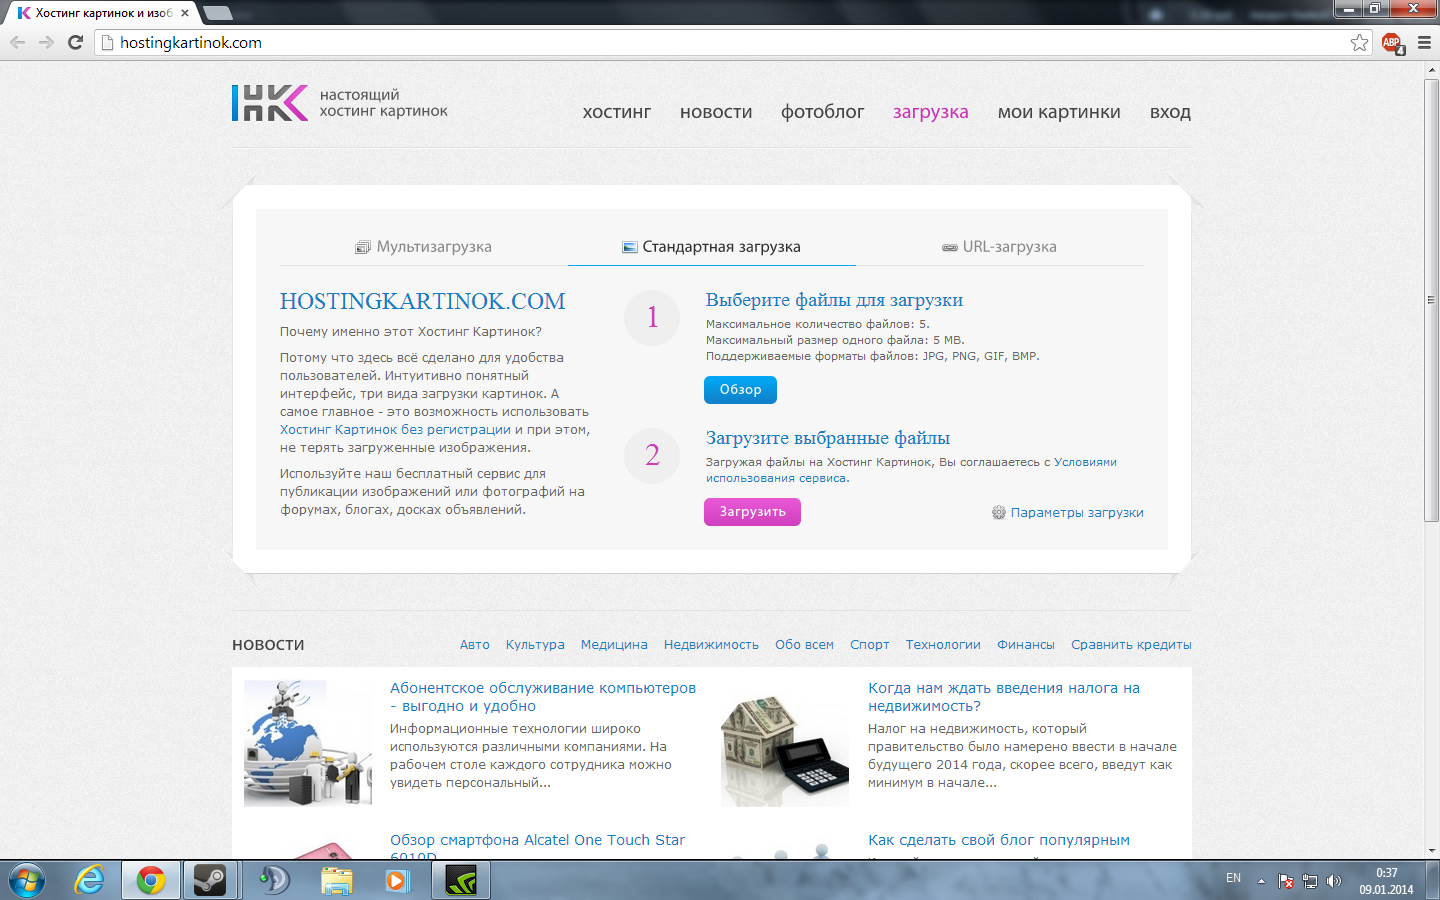Close the Хостинг картинок browser tab
Screen dimensions: 1440x900
click(185, 13)
